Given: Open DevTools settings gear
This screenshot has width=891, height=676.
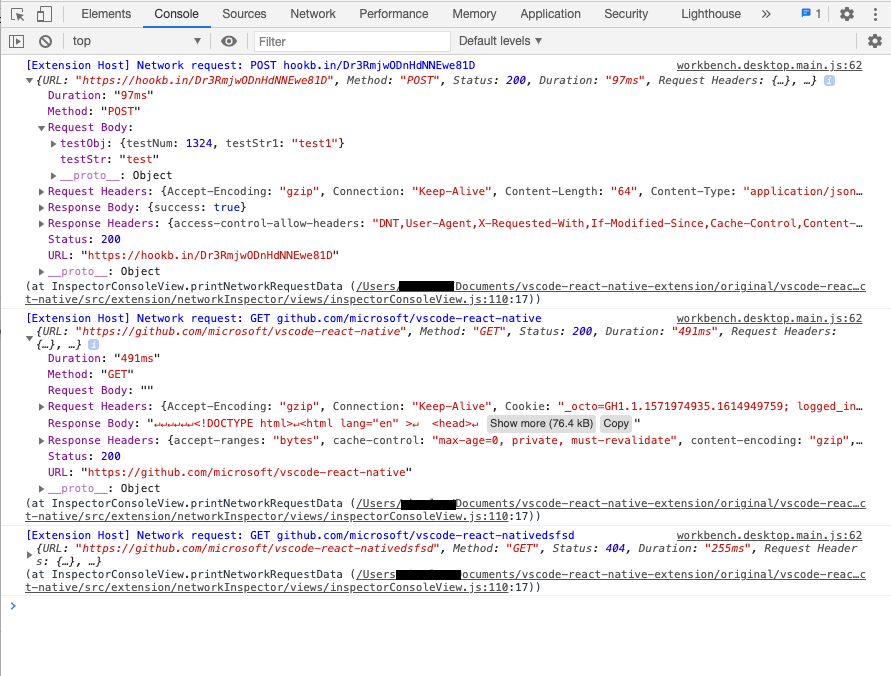Looking at the screenshot, I should [847, 13].
